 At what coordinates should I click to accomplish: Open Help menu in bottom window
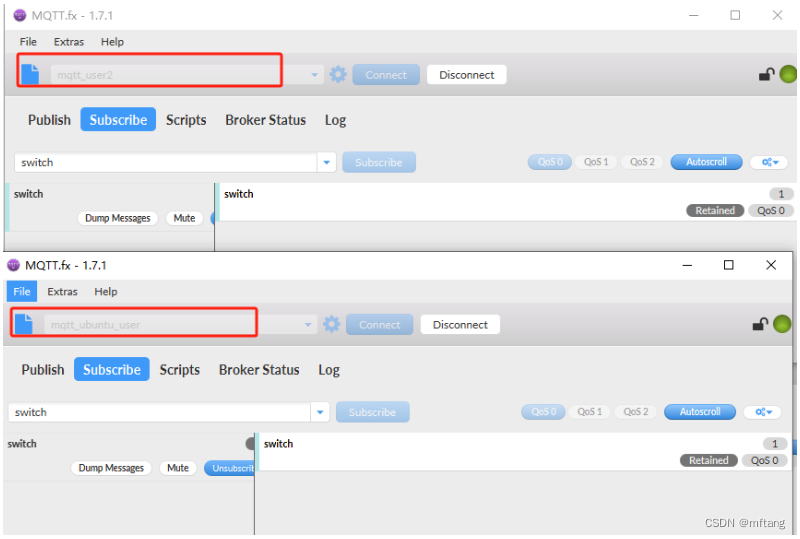tap(106, 291)
